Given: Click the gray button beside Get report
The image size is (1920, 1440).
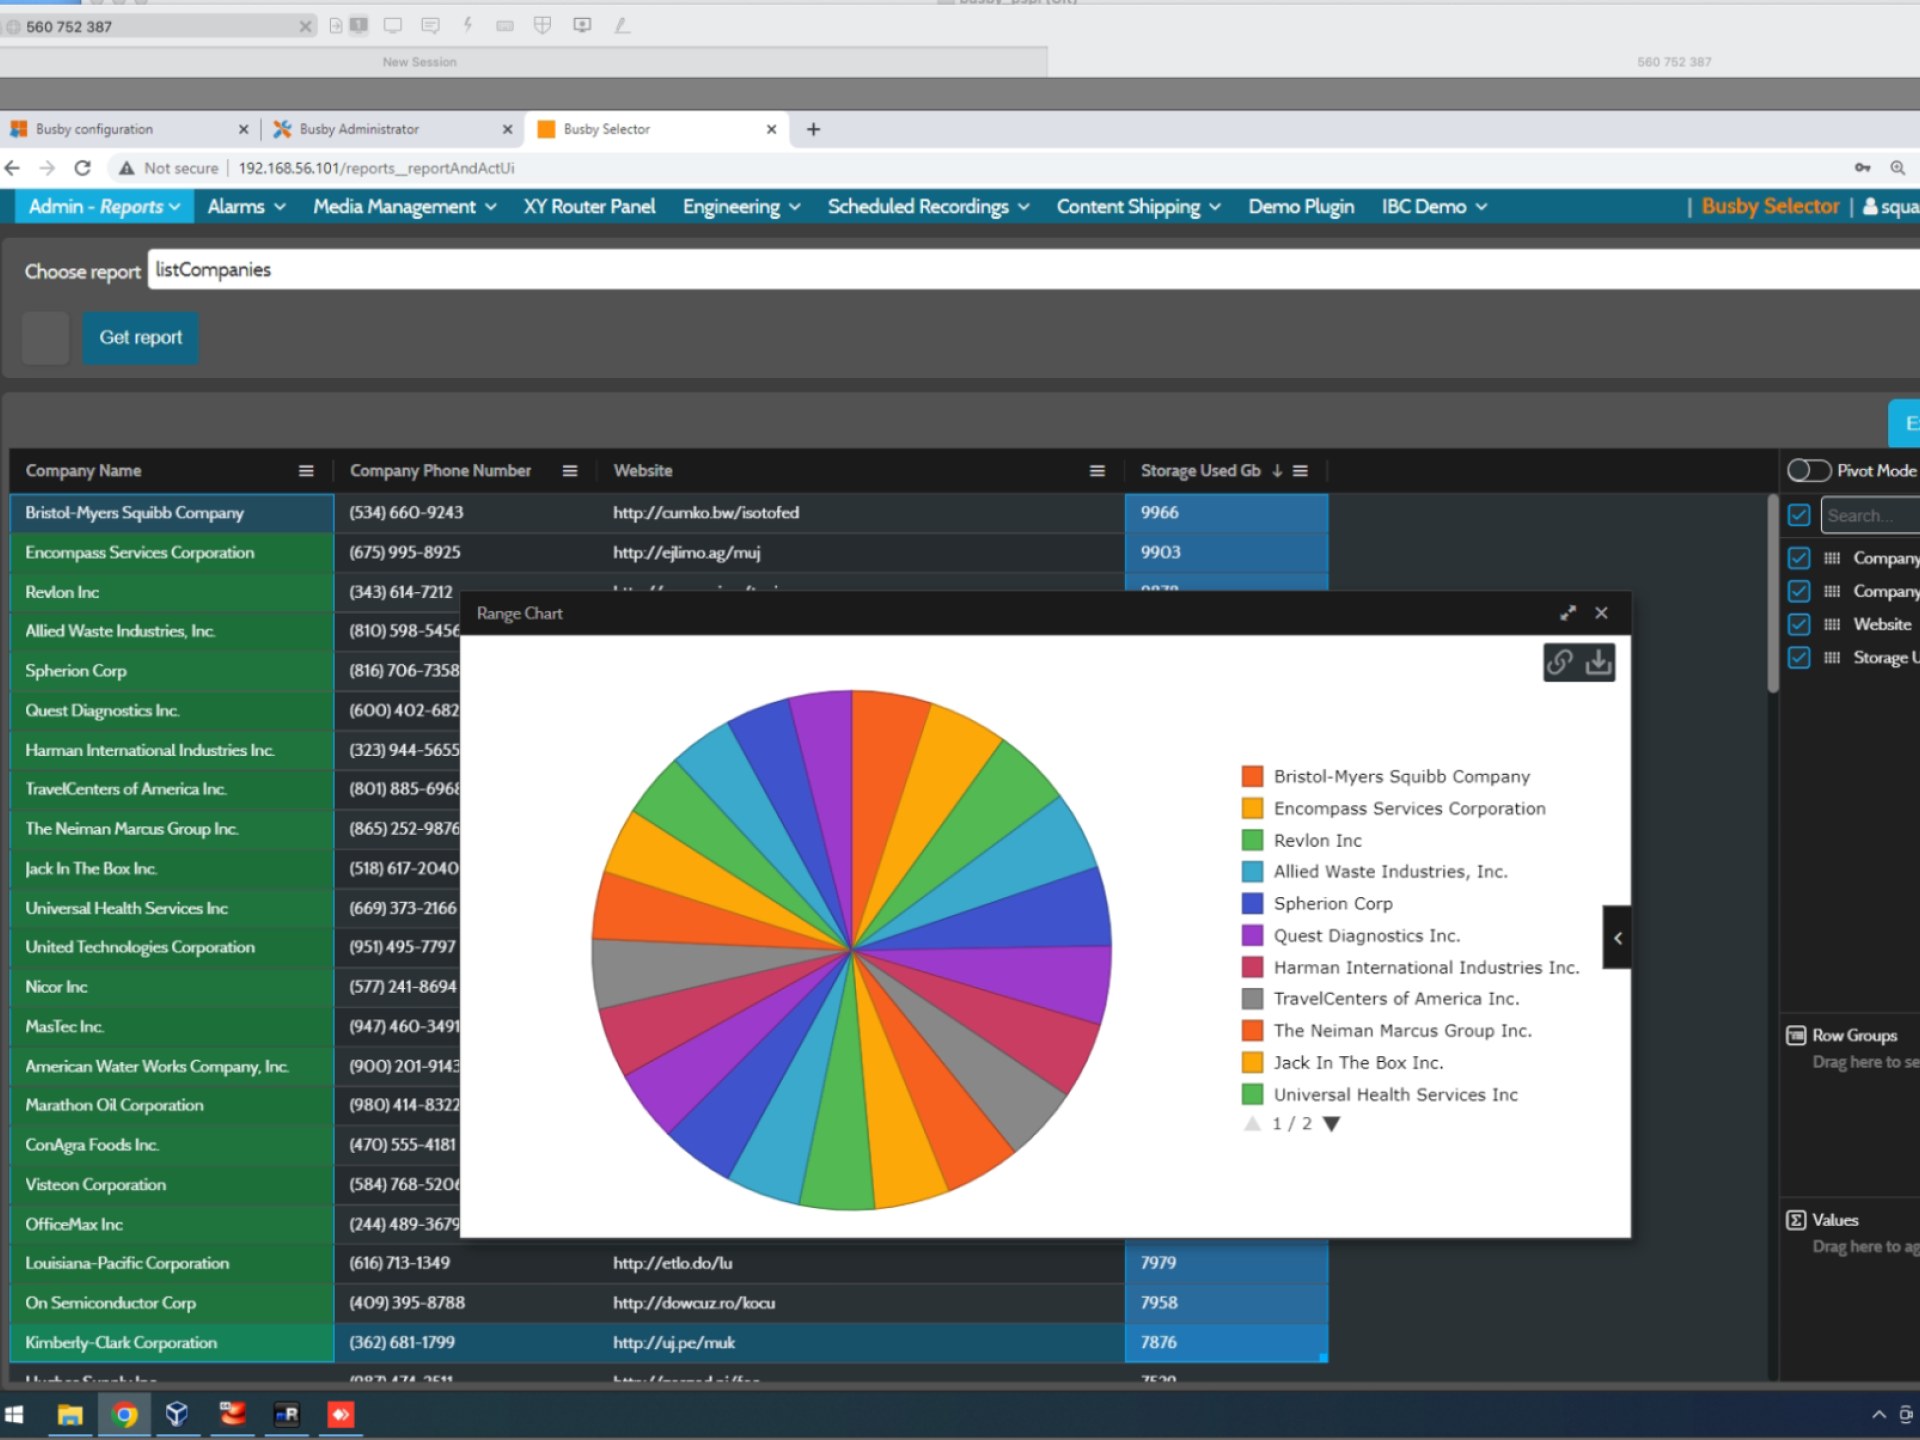Looking at the screenshot, I should point(45,338).
